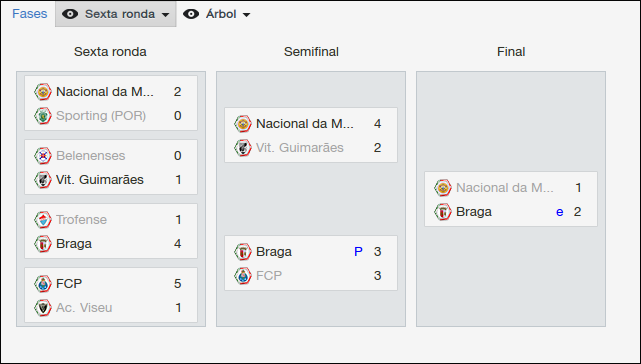The height and width of the screenshot is (364, 641).
Task: Toggle eye icon beside Sexta ronda
Action: 70,14
